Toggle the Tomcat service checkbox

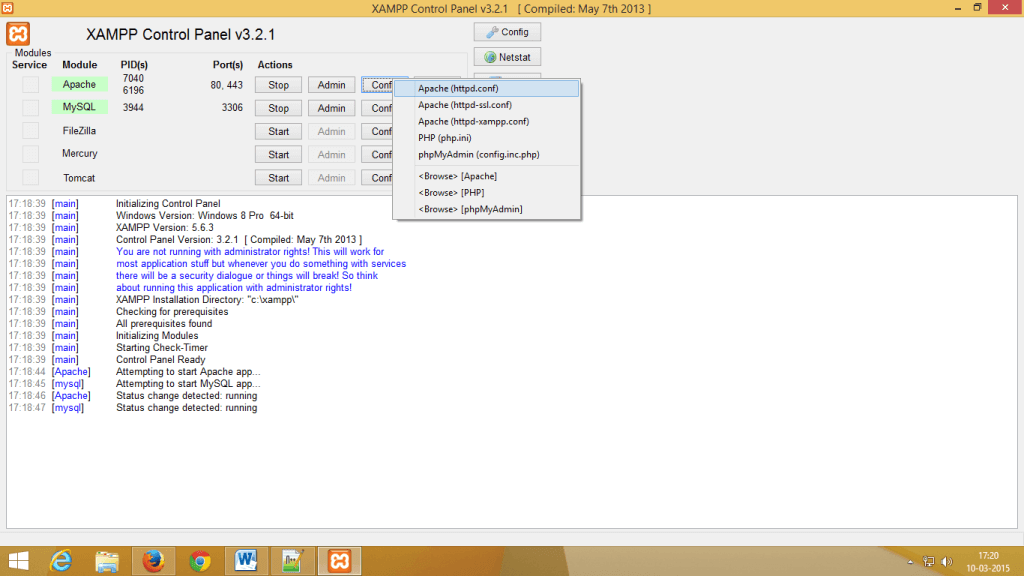31,178
